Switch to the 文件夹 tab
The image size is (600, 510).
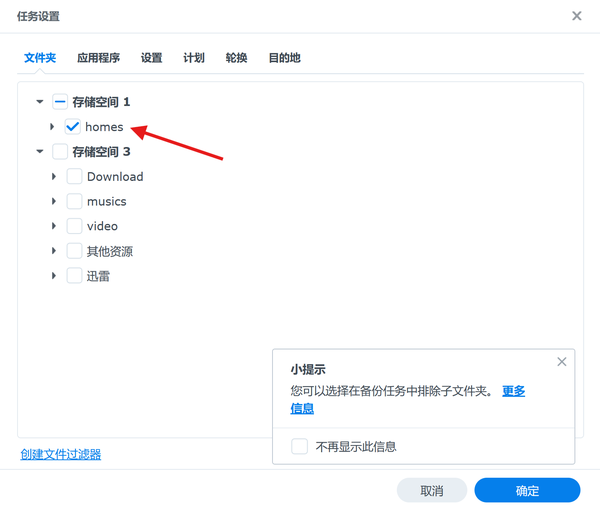40,58
